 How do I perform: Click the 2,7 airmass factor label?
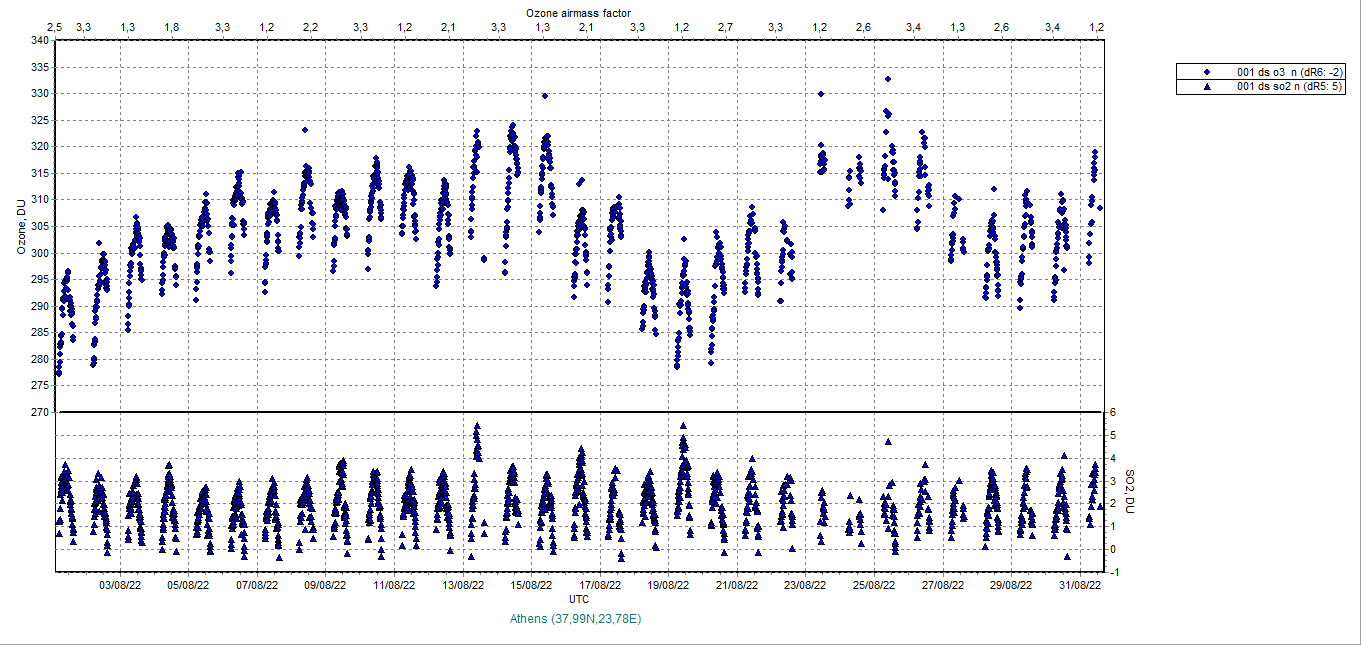(725, 26)
